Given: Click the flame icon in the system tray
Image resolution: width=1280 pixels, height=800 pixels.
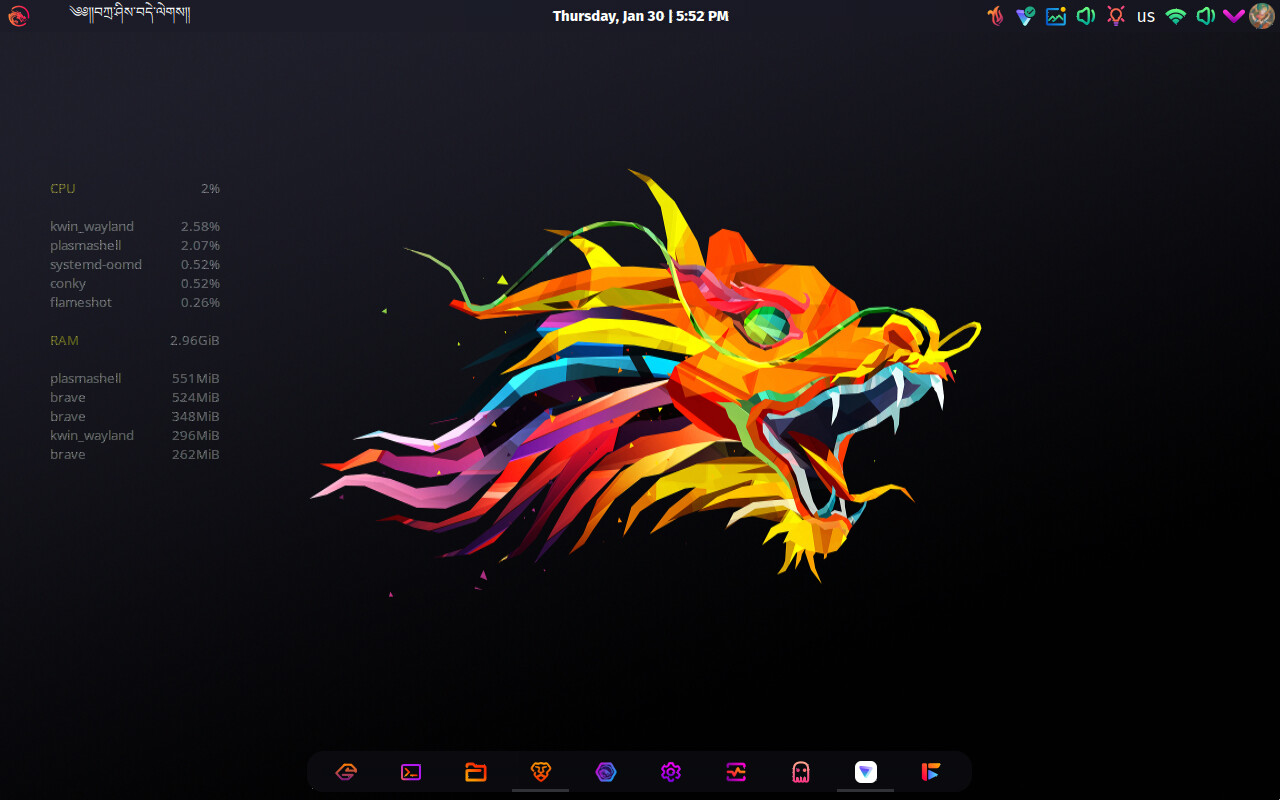Looking at the screenshot, I should pyautogui.click(x=995, y=16).
